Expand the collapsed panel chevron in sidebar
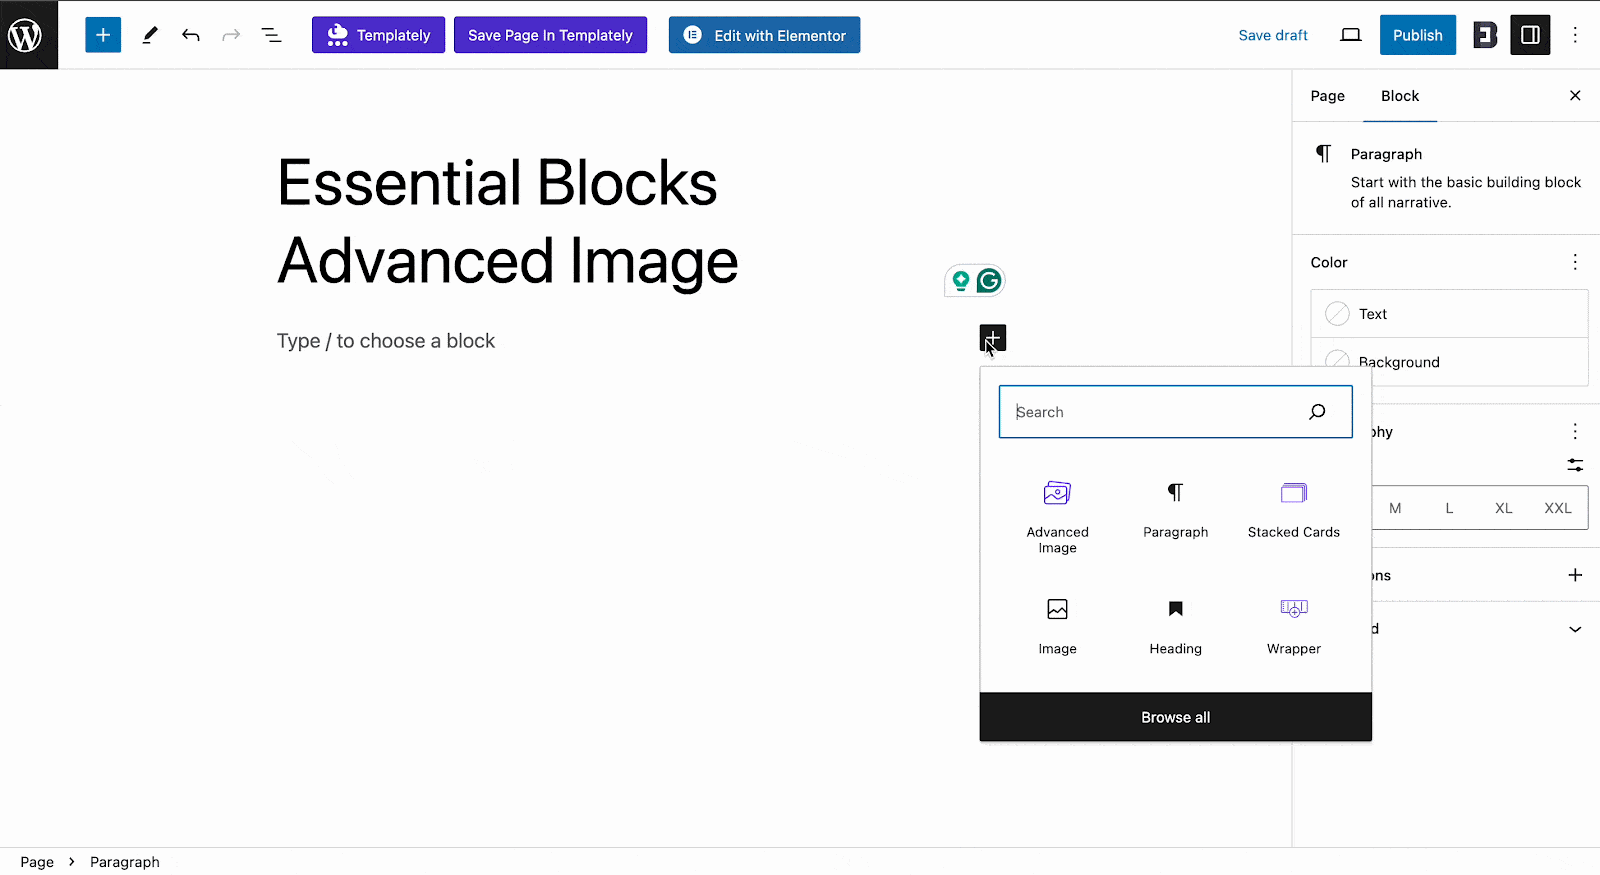1600x875 pixels. 1575,629
